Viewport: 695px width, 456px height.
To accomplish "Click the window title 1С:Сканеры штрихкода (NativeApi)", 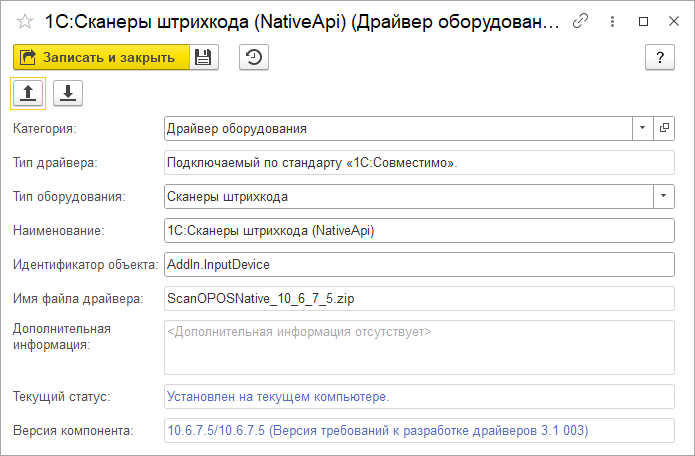I will coord(302,21).
